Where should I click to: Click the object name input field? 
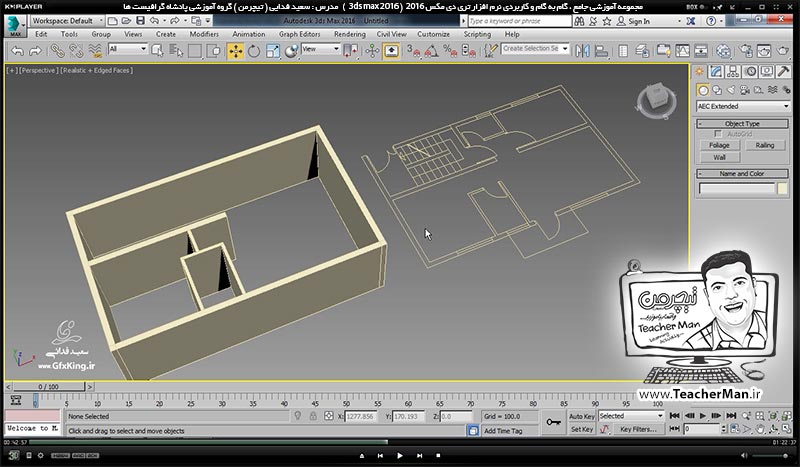736,189
